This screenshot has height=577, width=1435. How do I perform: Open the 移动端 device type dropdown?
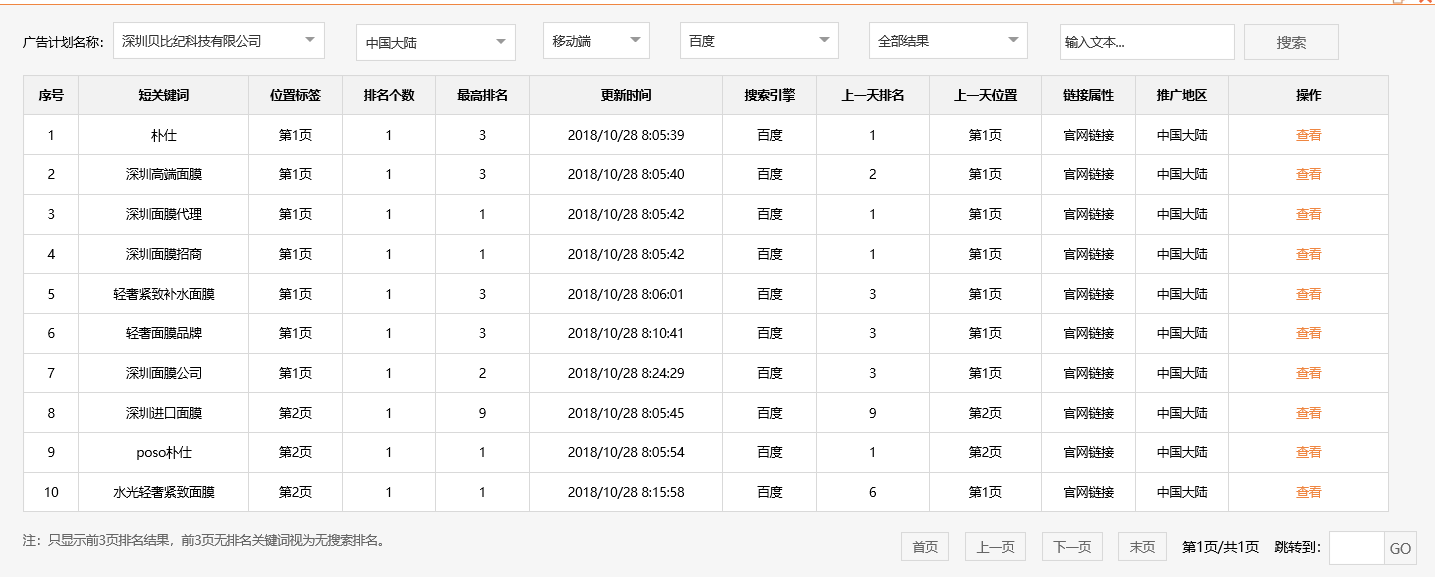pos(595,41)
